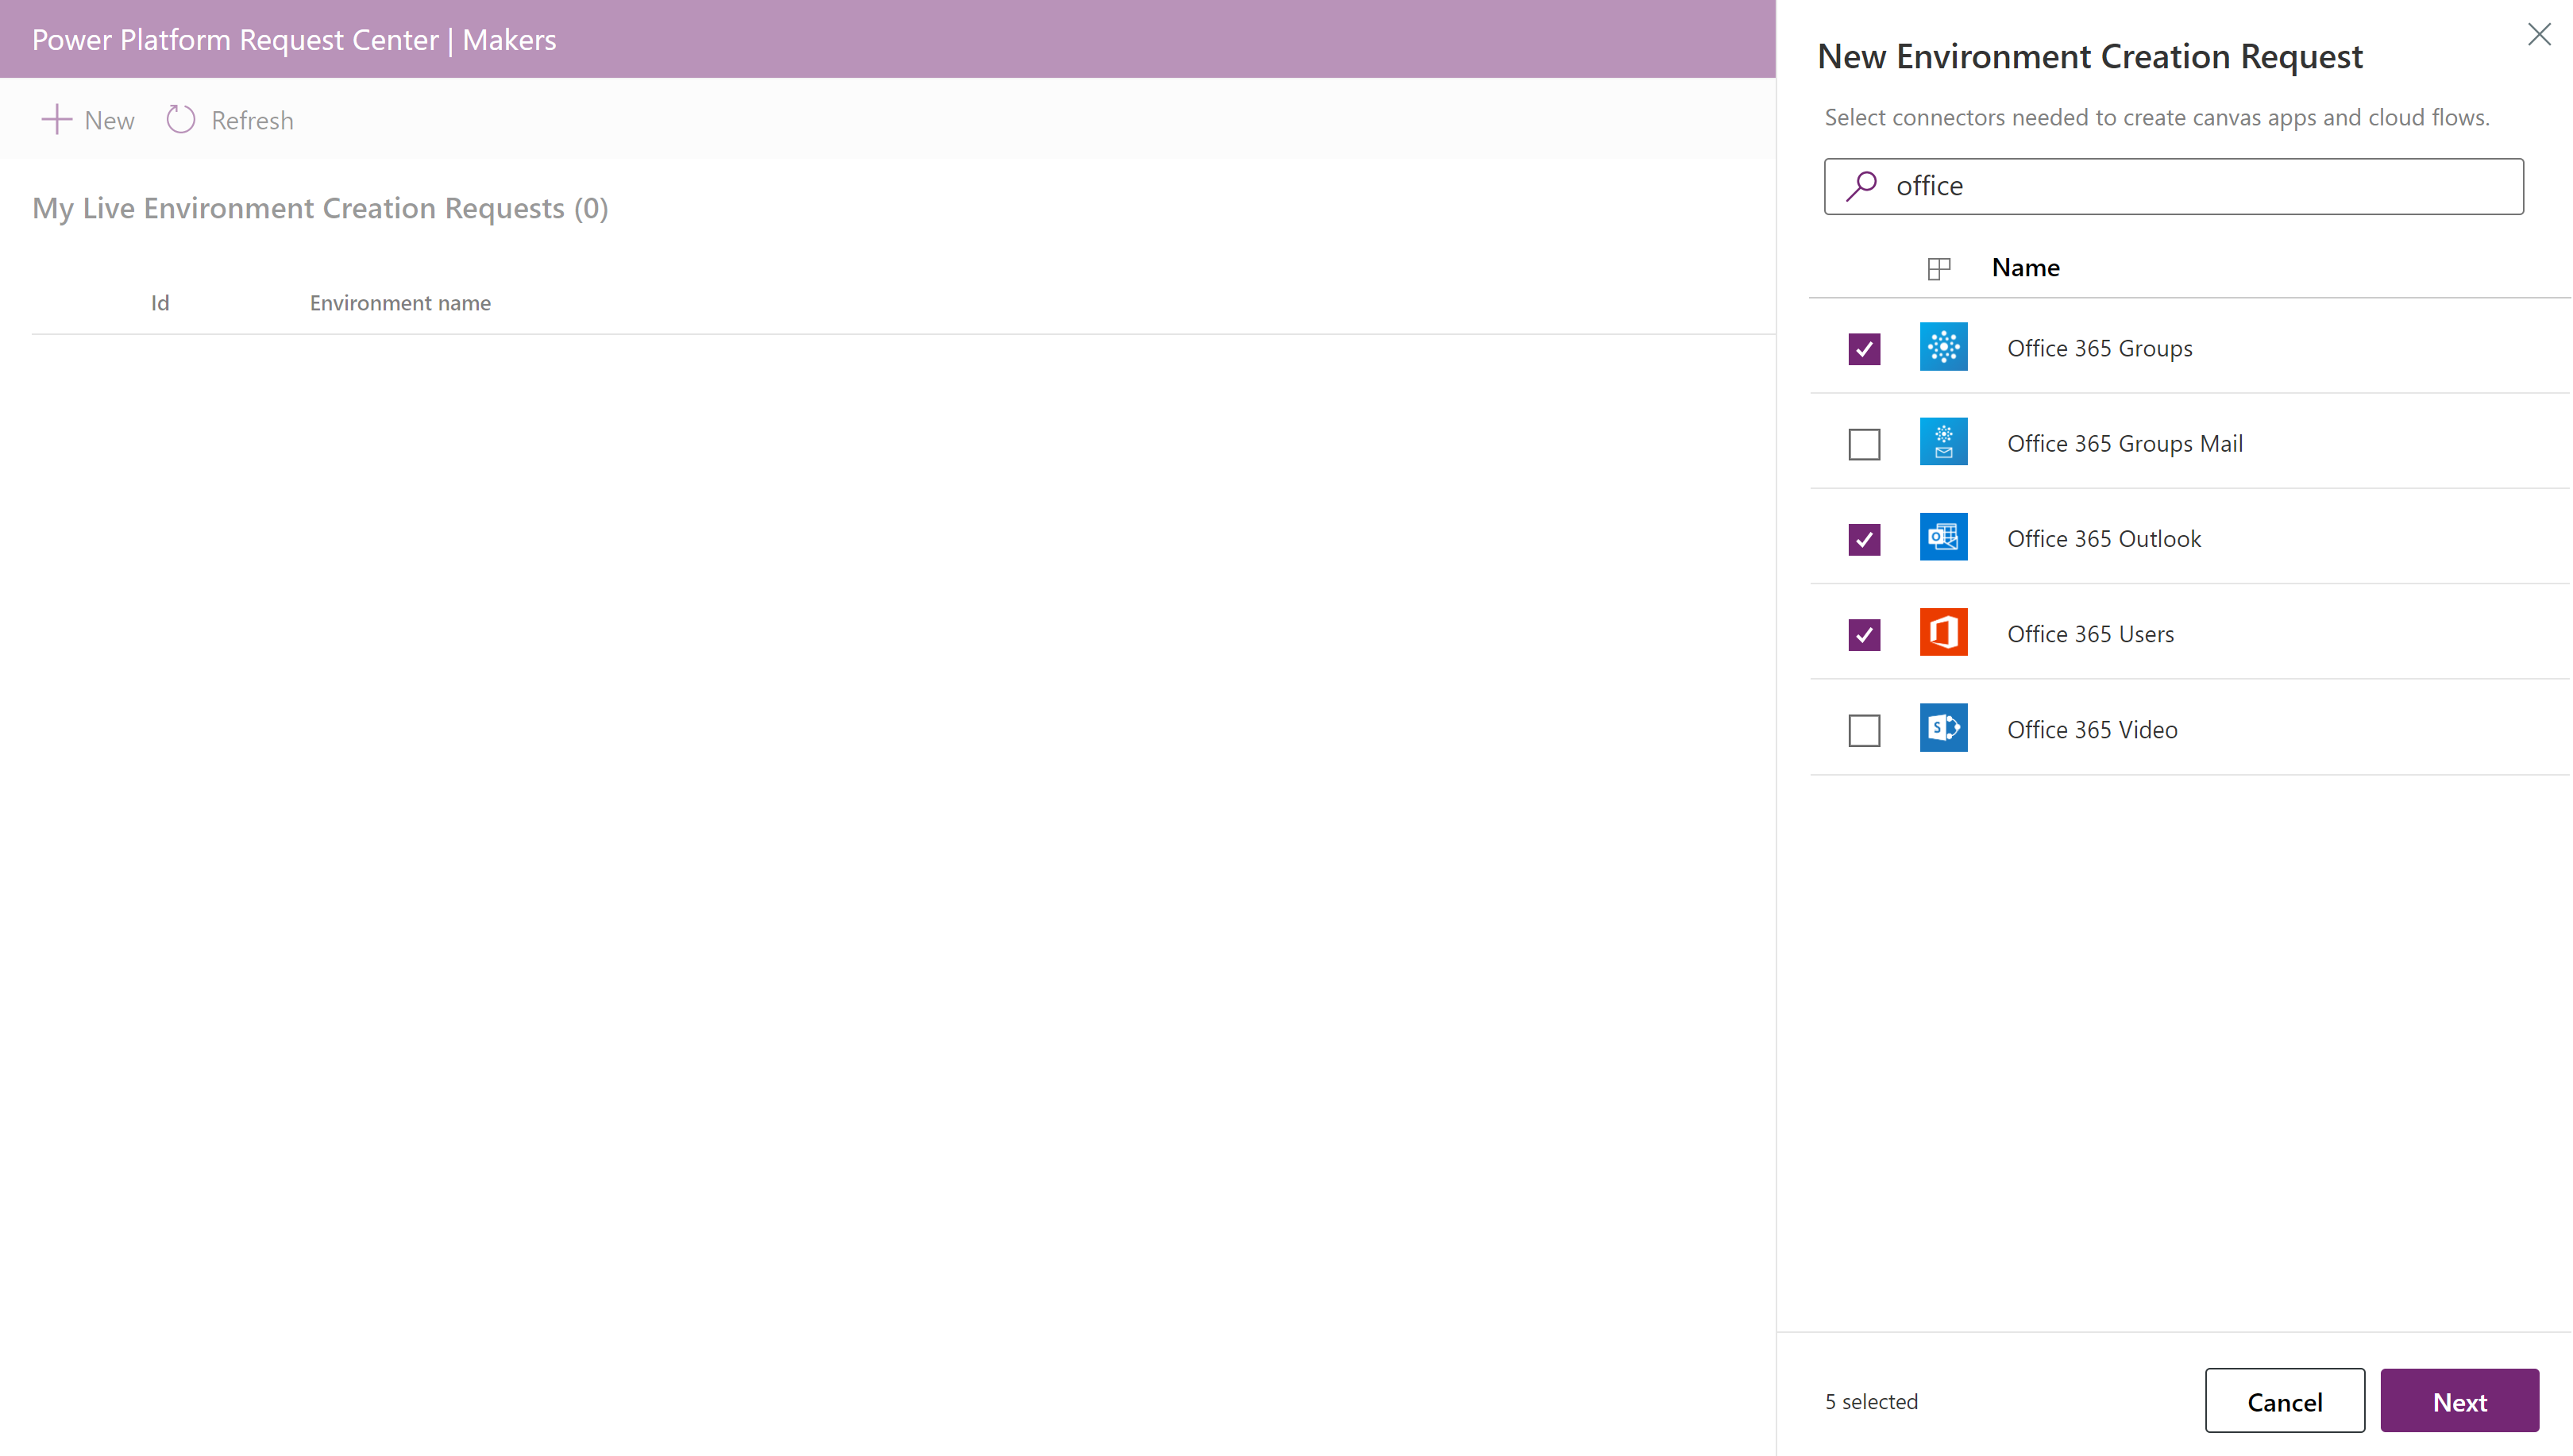Viewport: 2573px width, 1456px height.
Task: Click the Office 365 Video connector icon
Action: tap(1944, 728)
